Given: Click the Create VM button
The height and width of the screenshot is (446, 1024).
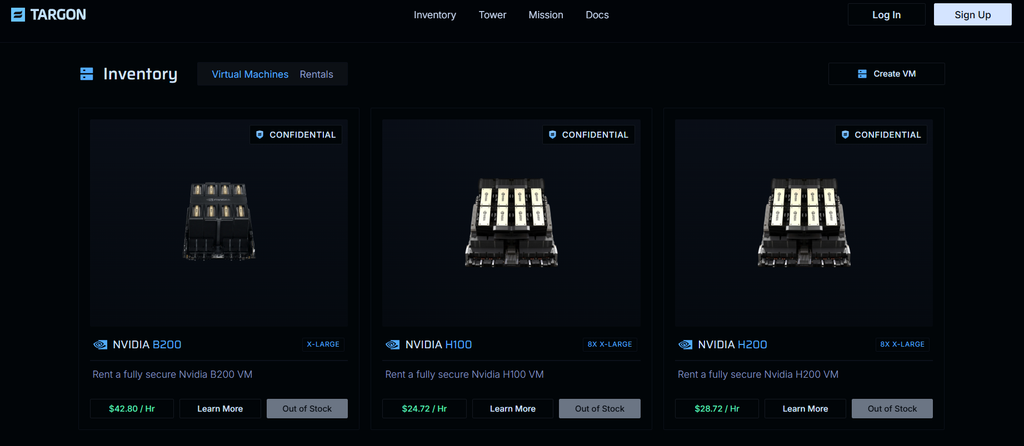Looking at the screenshot, I should pos(886,74).
